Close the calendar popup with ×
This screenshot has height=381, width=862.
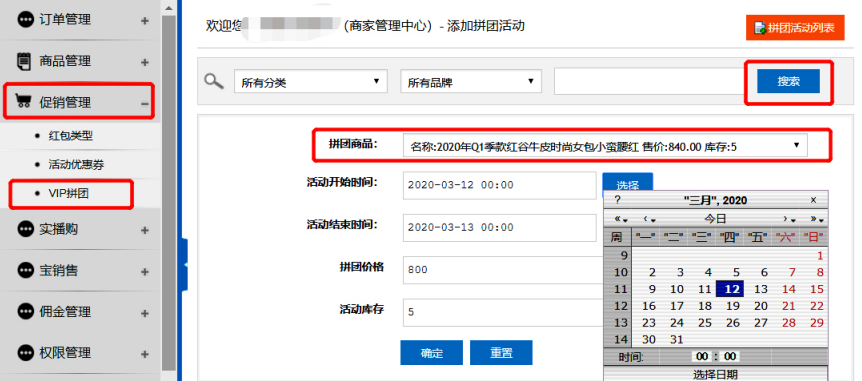pyautogui.click(x=814, y=200)
